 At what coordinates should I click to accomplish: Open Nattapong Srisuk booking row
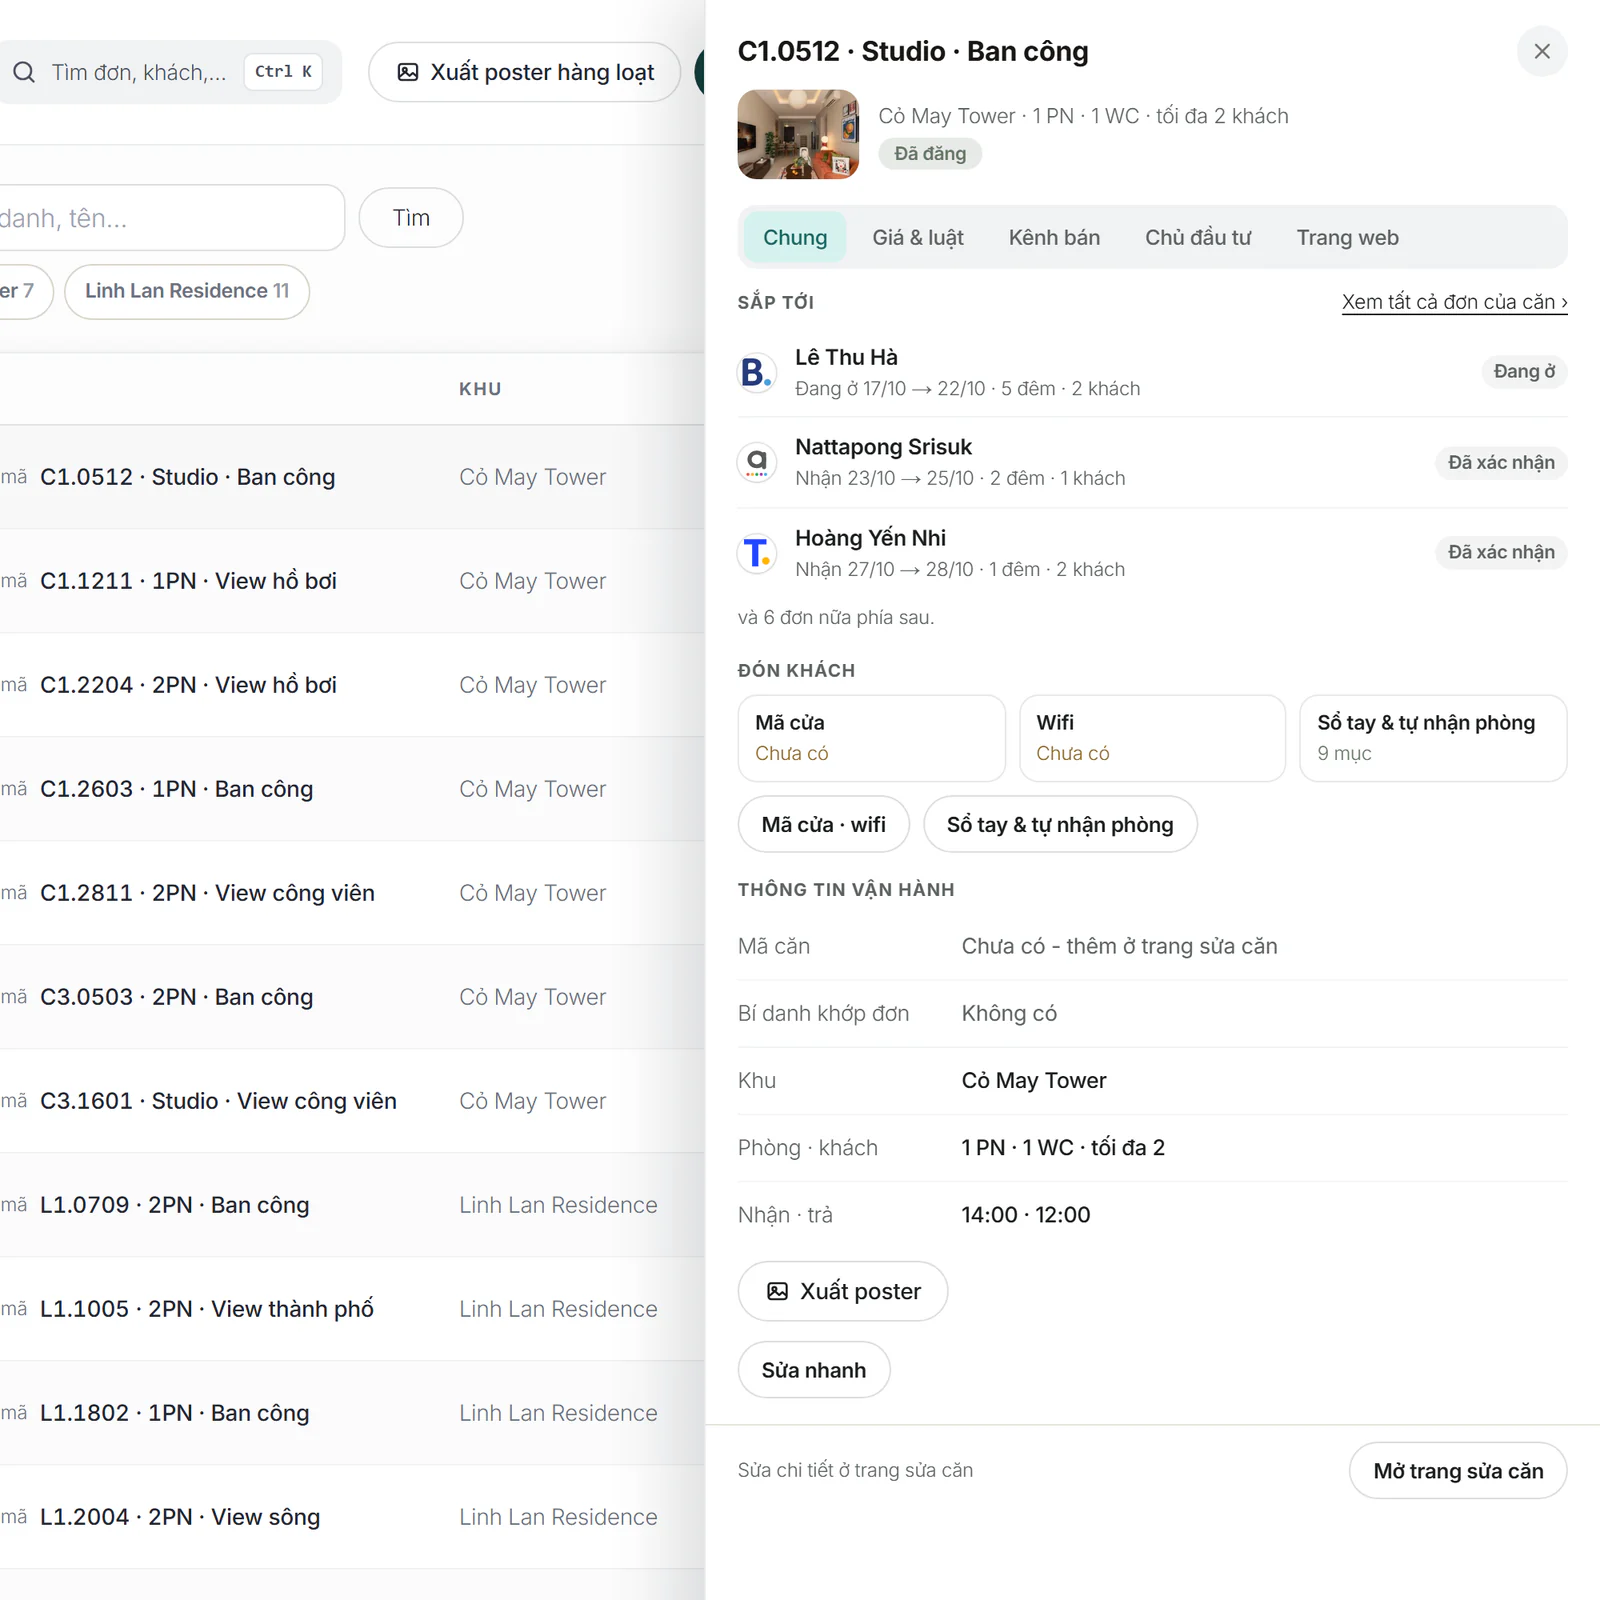tap(1152, 462)
